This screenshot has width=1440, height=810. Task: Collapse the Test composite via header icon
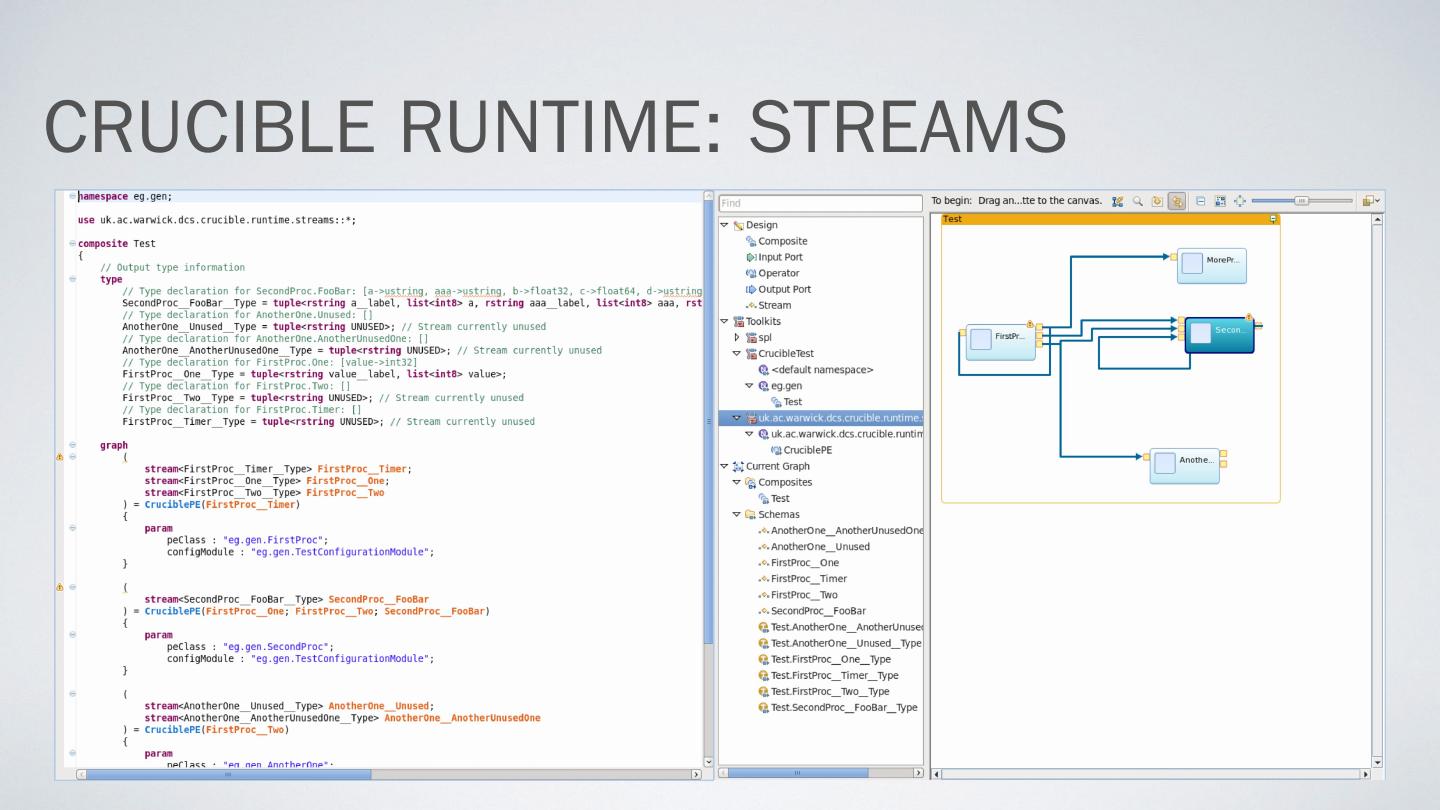tap(1273, 219)
